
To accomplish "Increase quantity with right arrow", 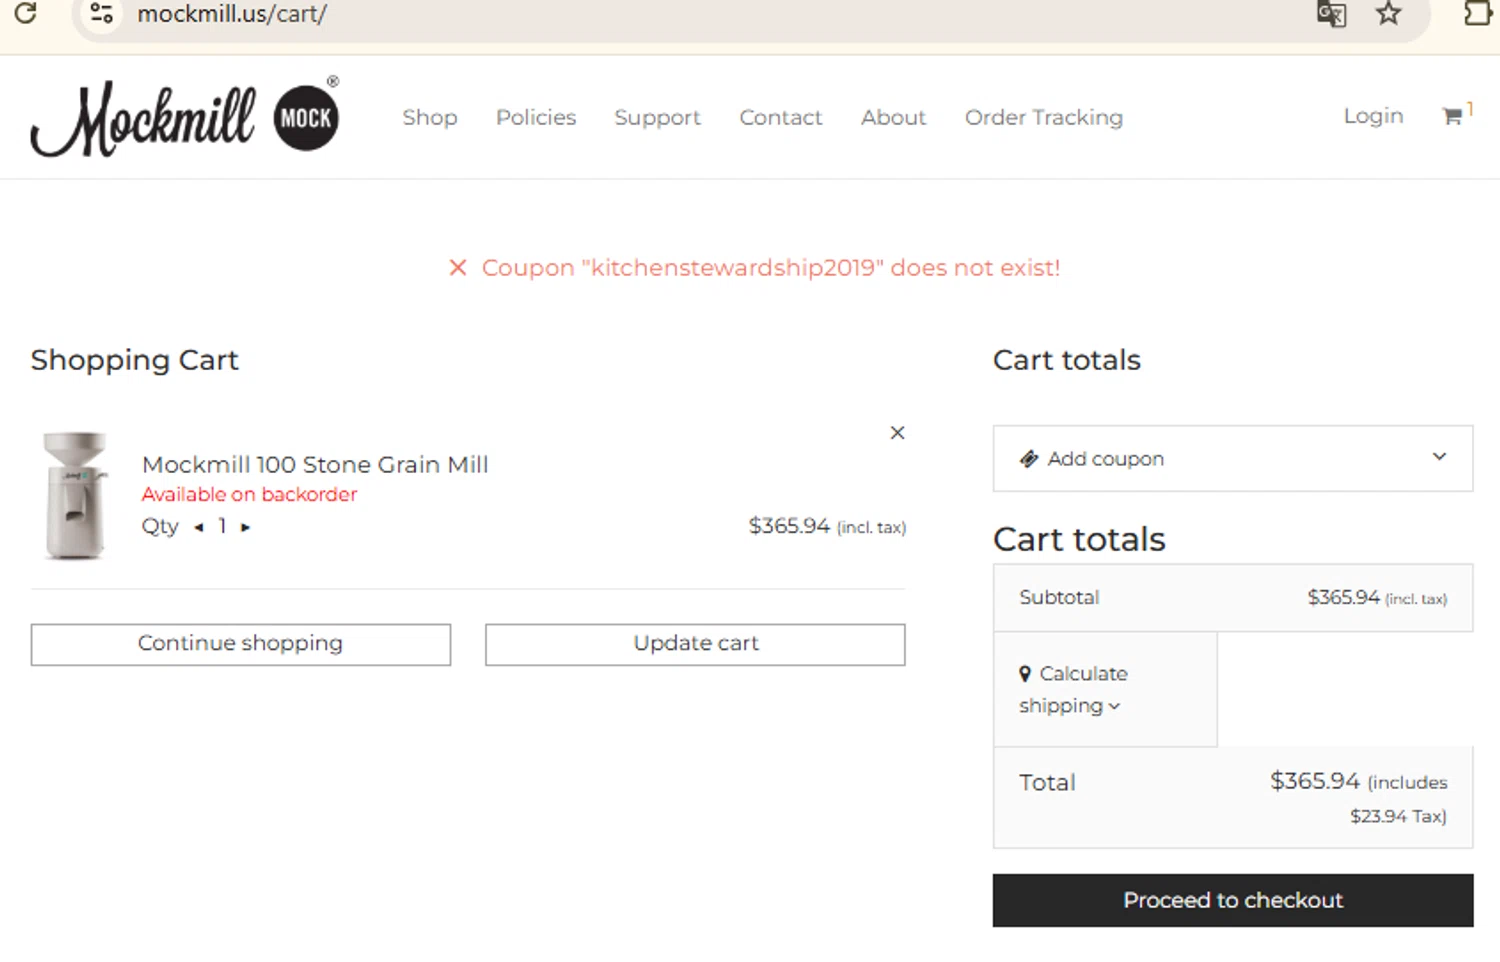I will (245, 527).
